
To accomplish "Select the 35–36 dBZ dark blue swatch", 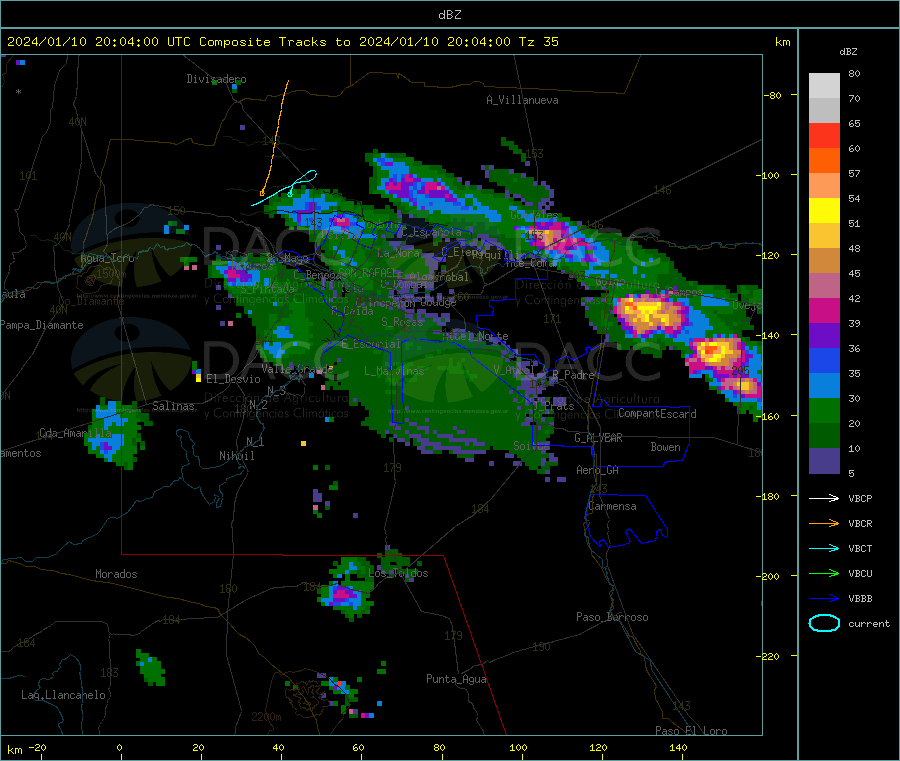I will [824, 361].
